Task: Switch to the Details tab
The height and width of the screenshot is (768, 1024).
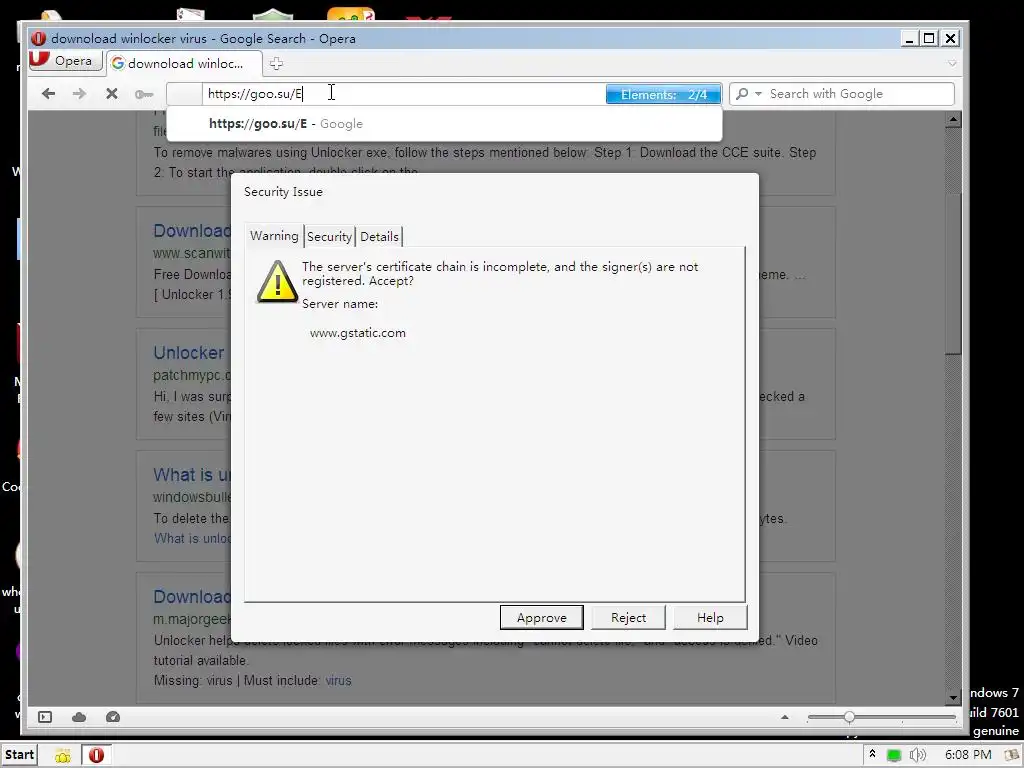Action: [x=379, y=236]
